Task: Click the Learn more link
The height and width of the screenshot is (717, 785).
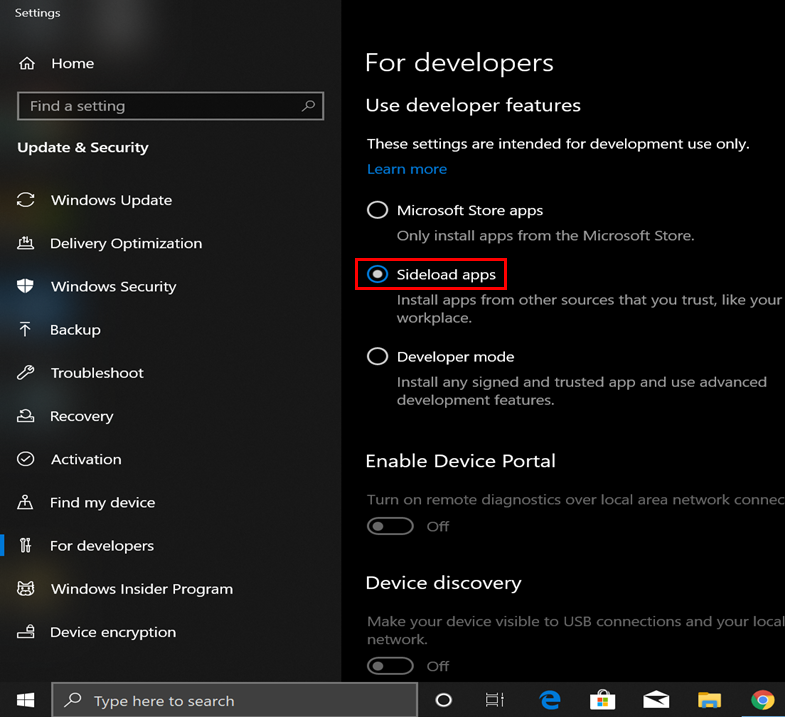Action: coord(407,169)
